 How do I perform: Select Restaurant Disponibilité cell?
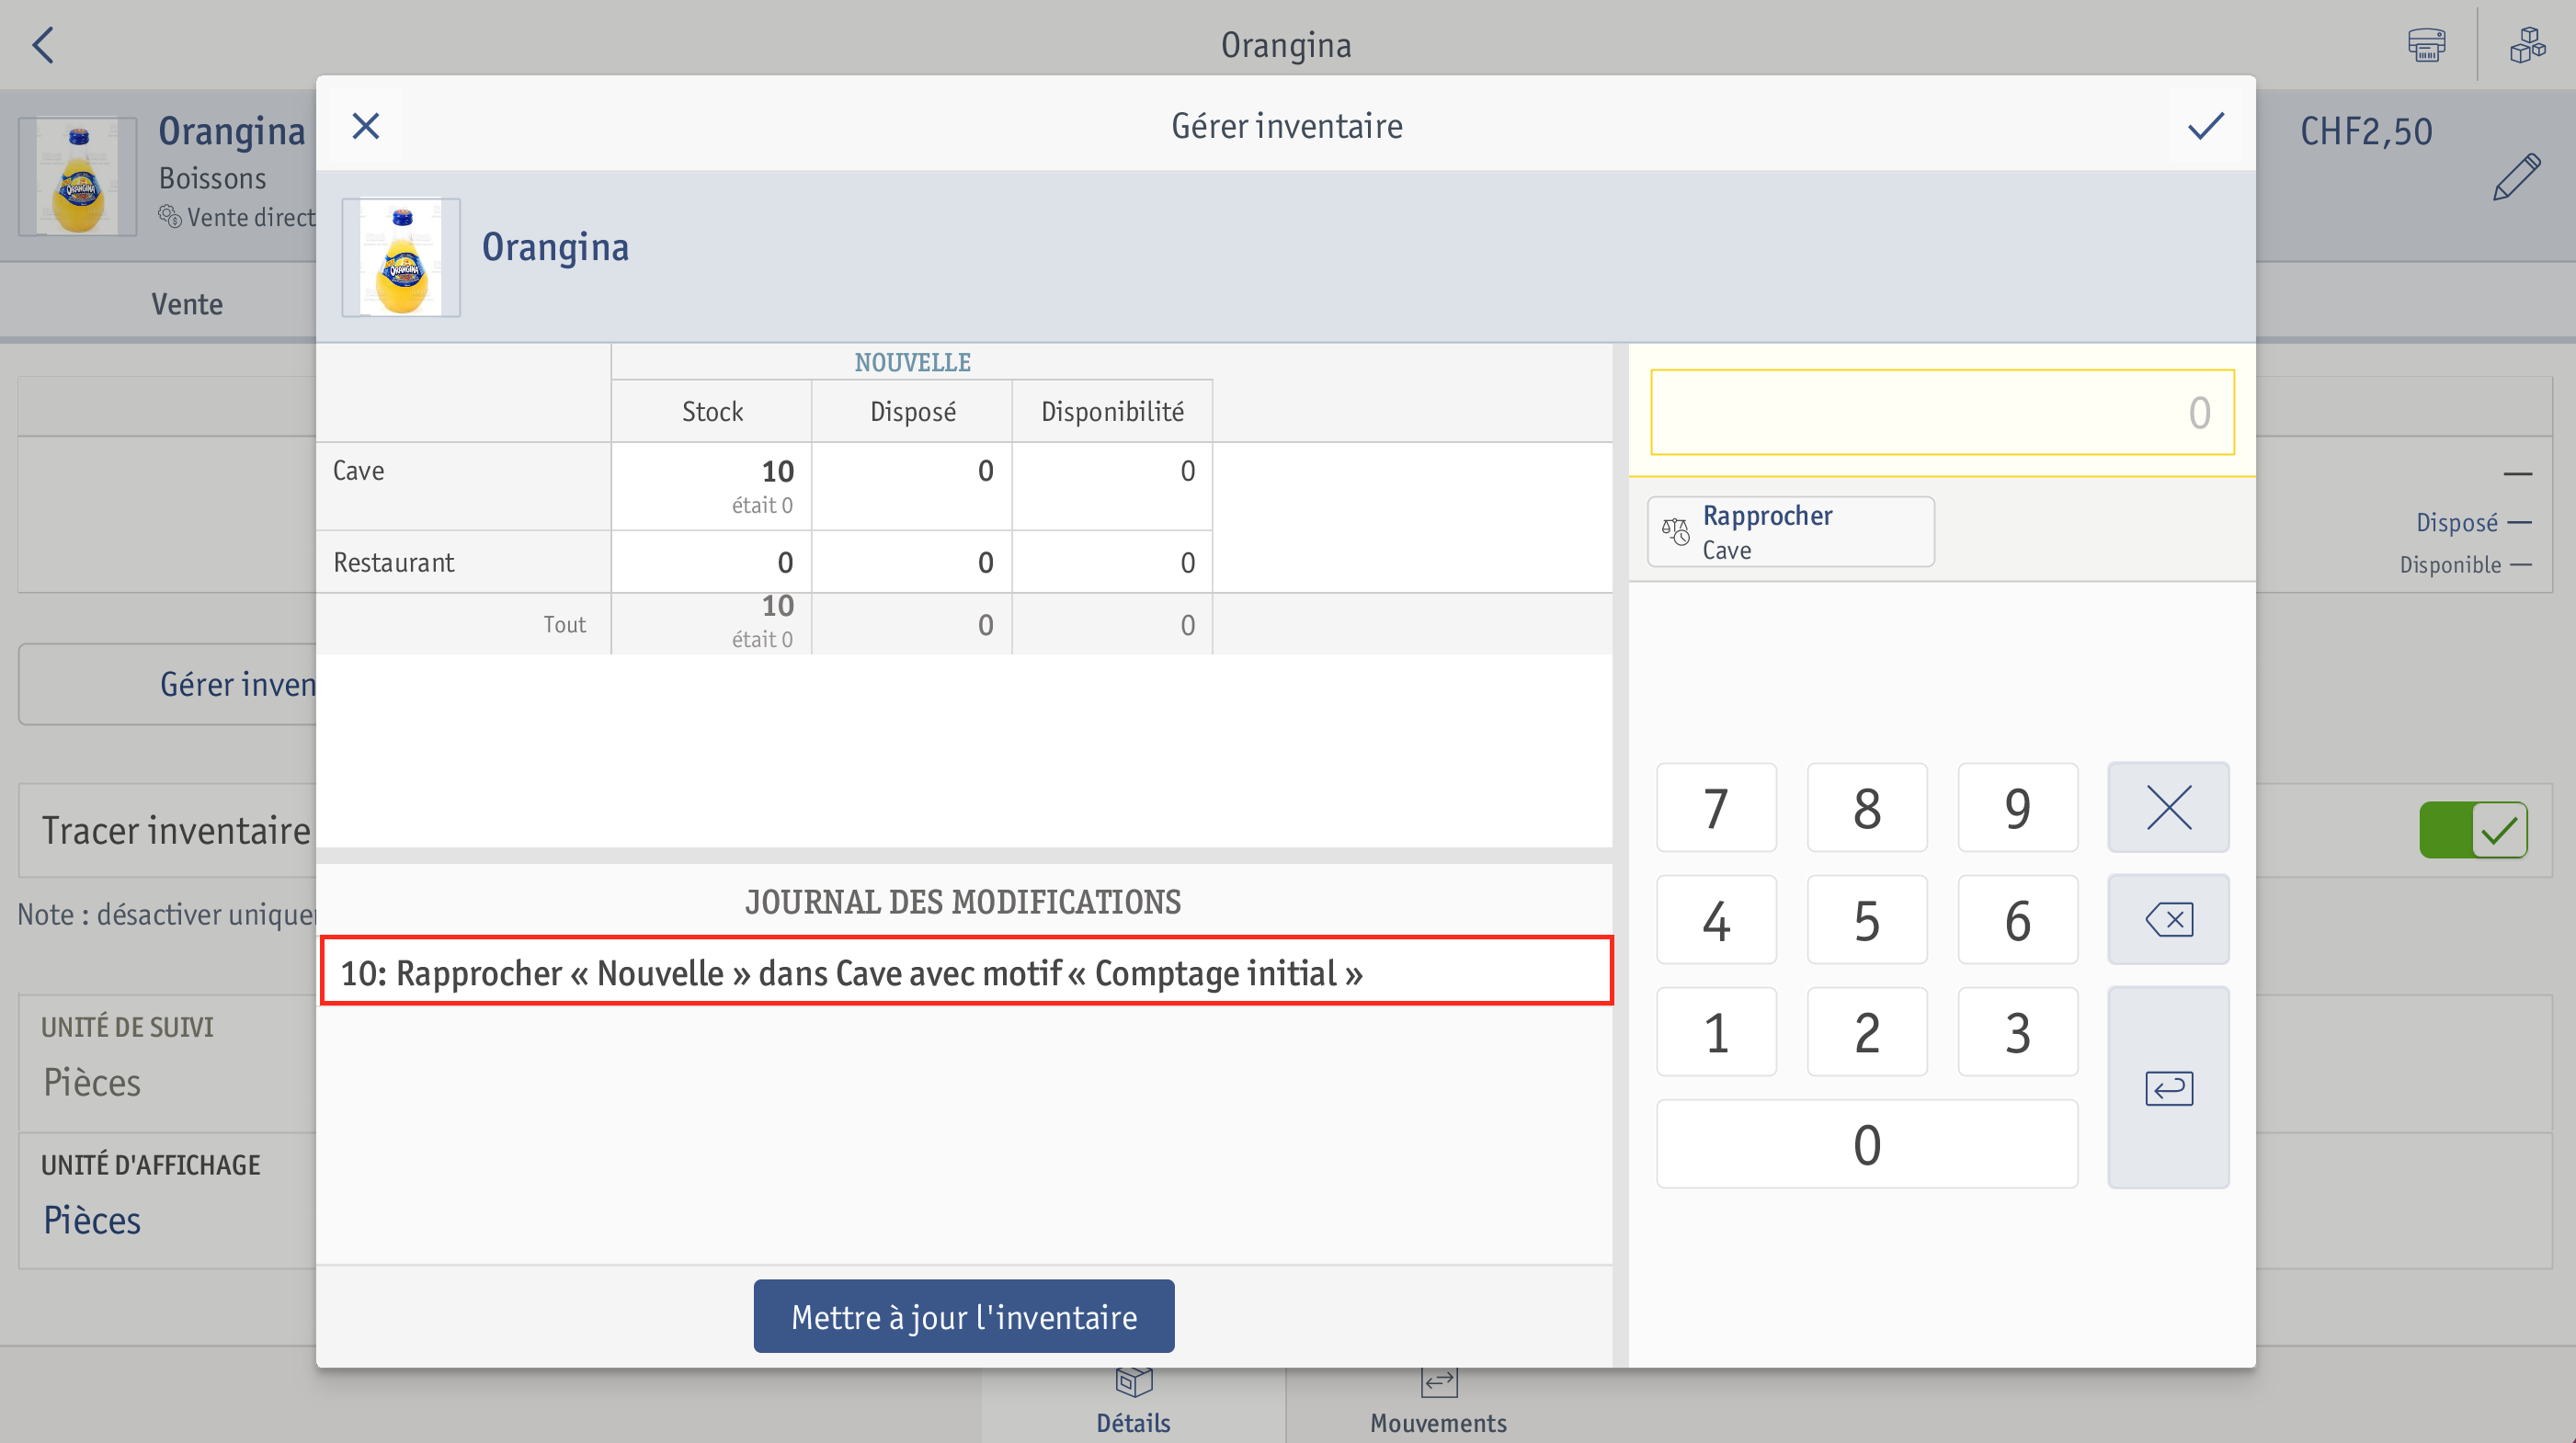(1112, 562)
